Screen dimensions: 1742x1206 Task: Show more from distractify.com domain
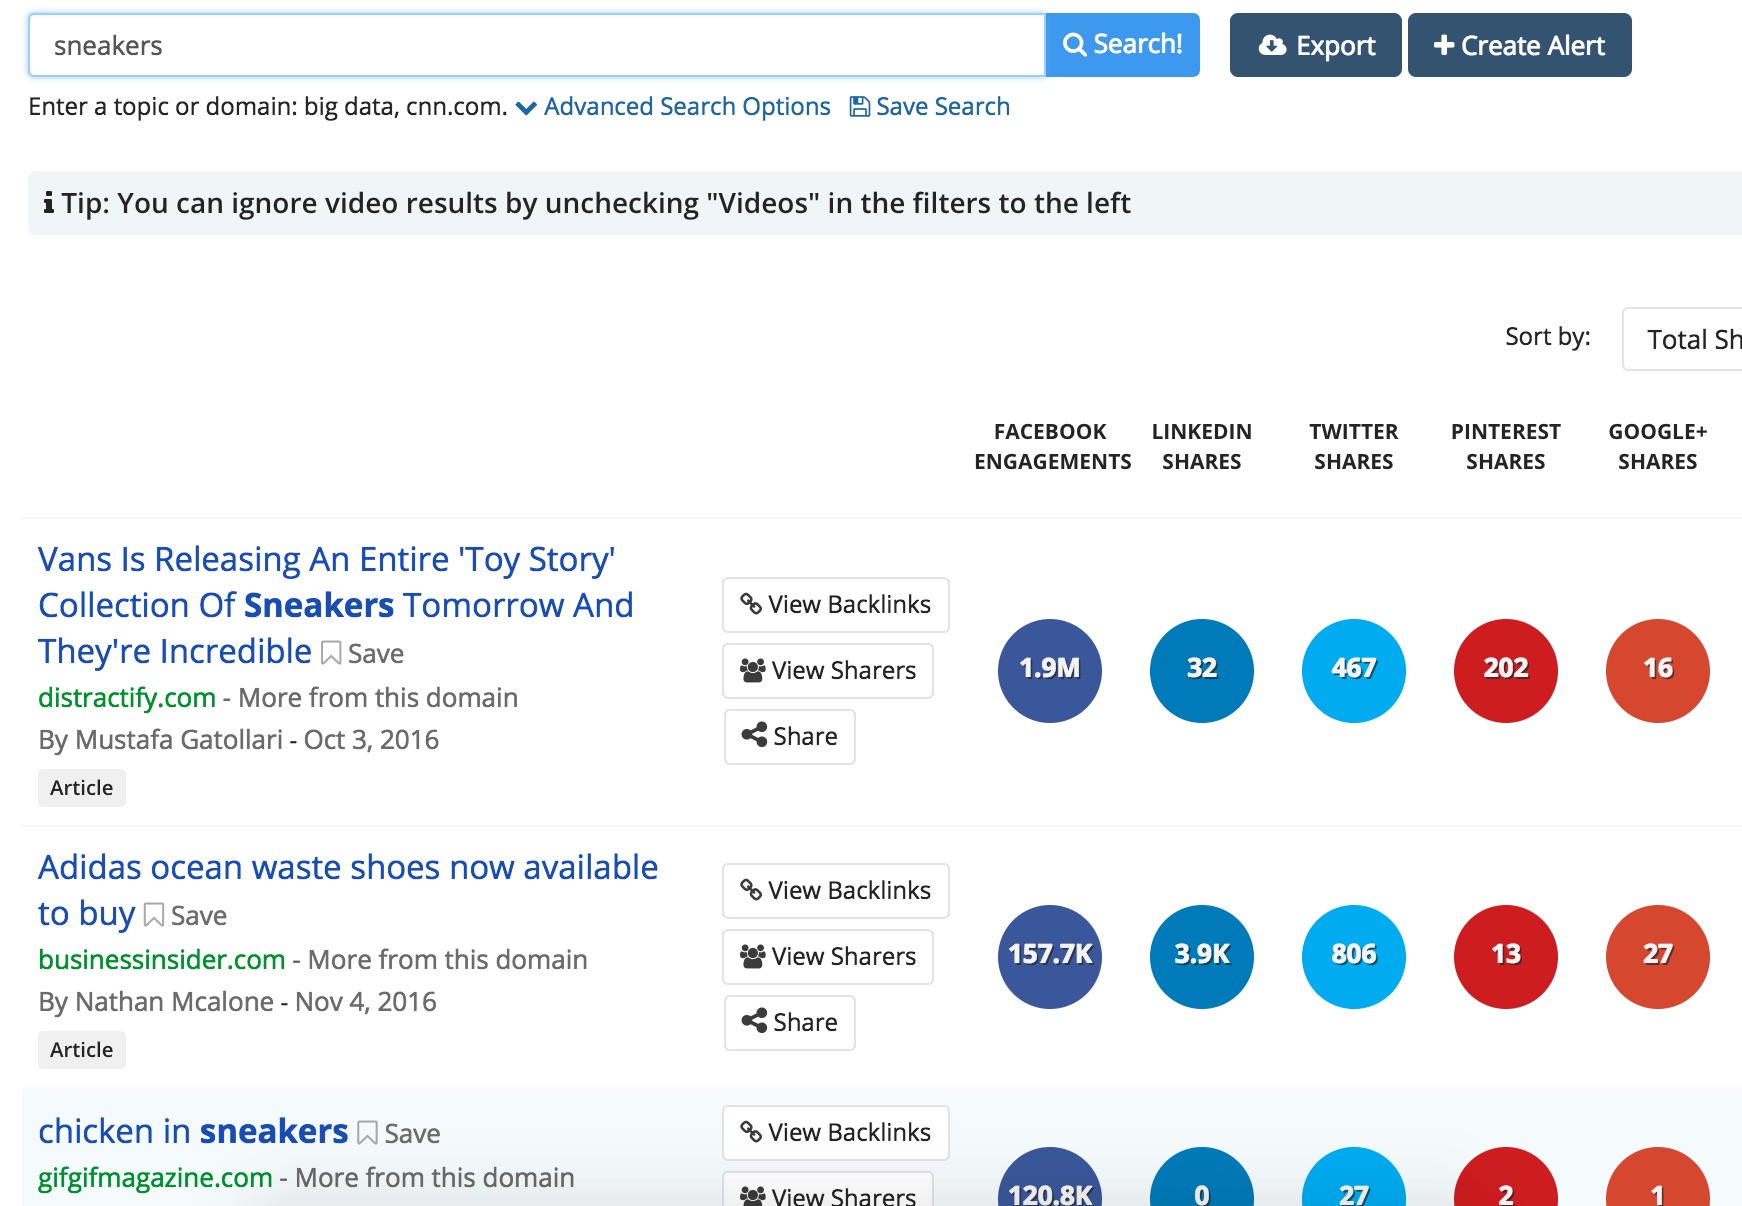pos(378,698)
